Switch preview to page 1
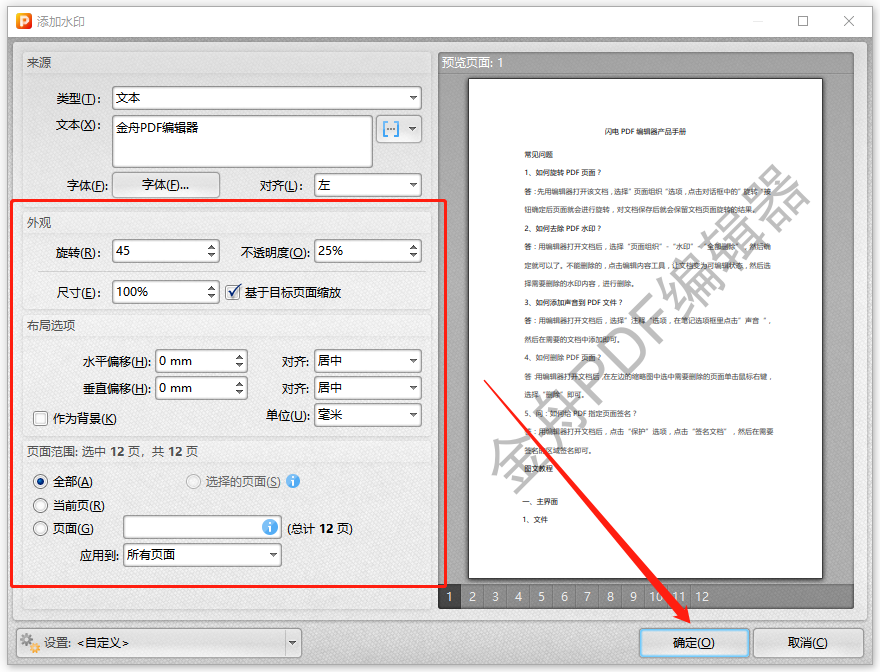This screenshot has height=672, width=880. [x=450, y=596]
